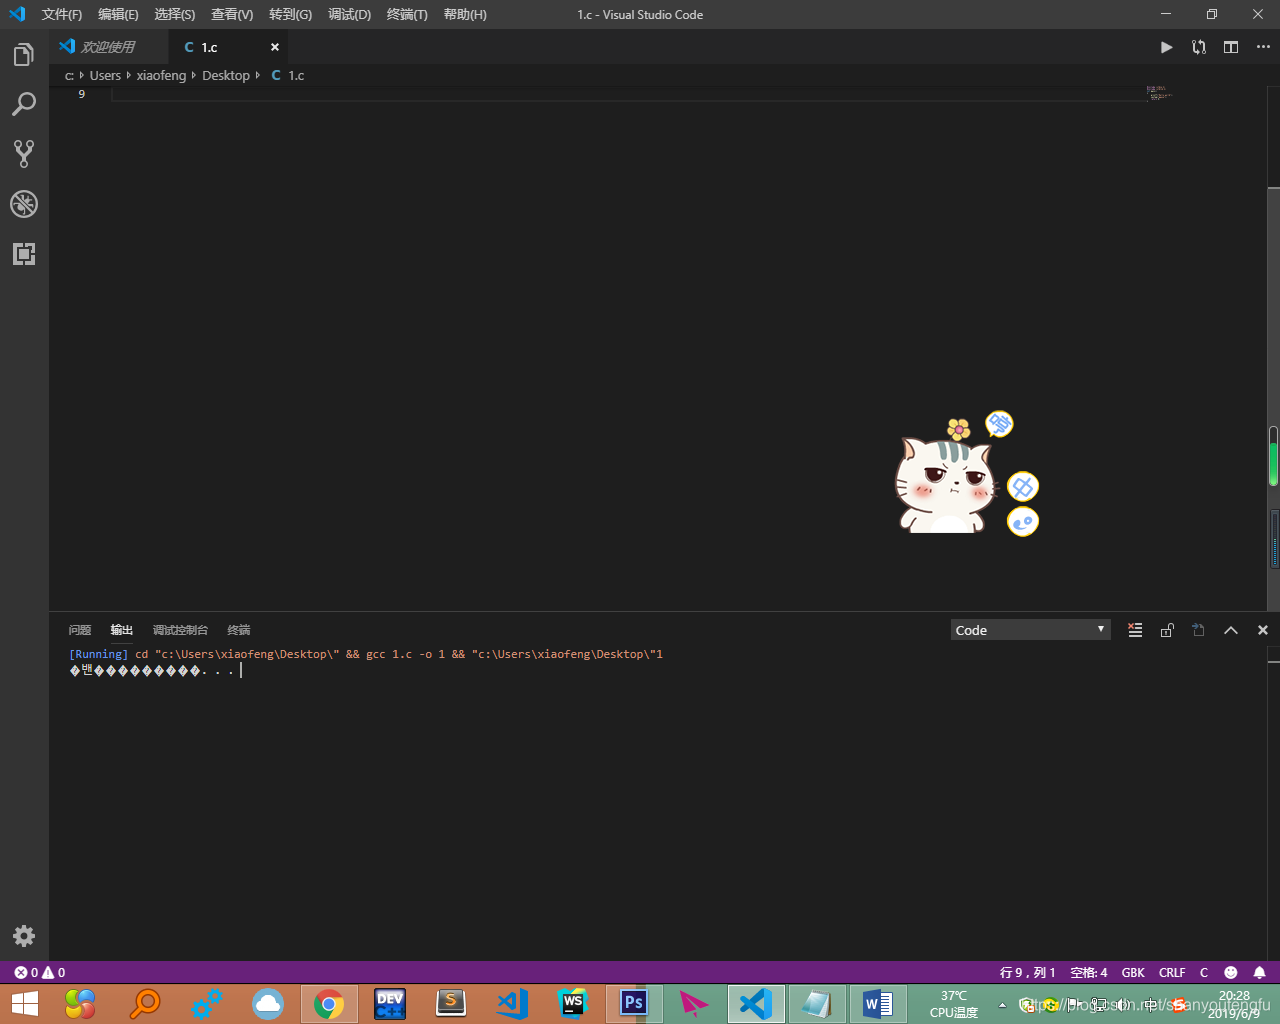
Task: Open the 选择(S) menu
Action: pos(175,14)
